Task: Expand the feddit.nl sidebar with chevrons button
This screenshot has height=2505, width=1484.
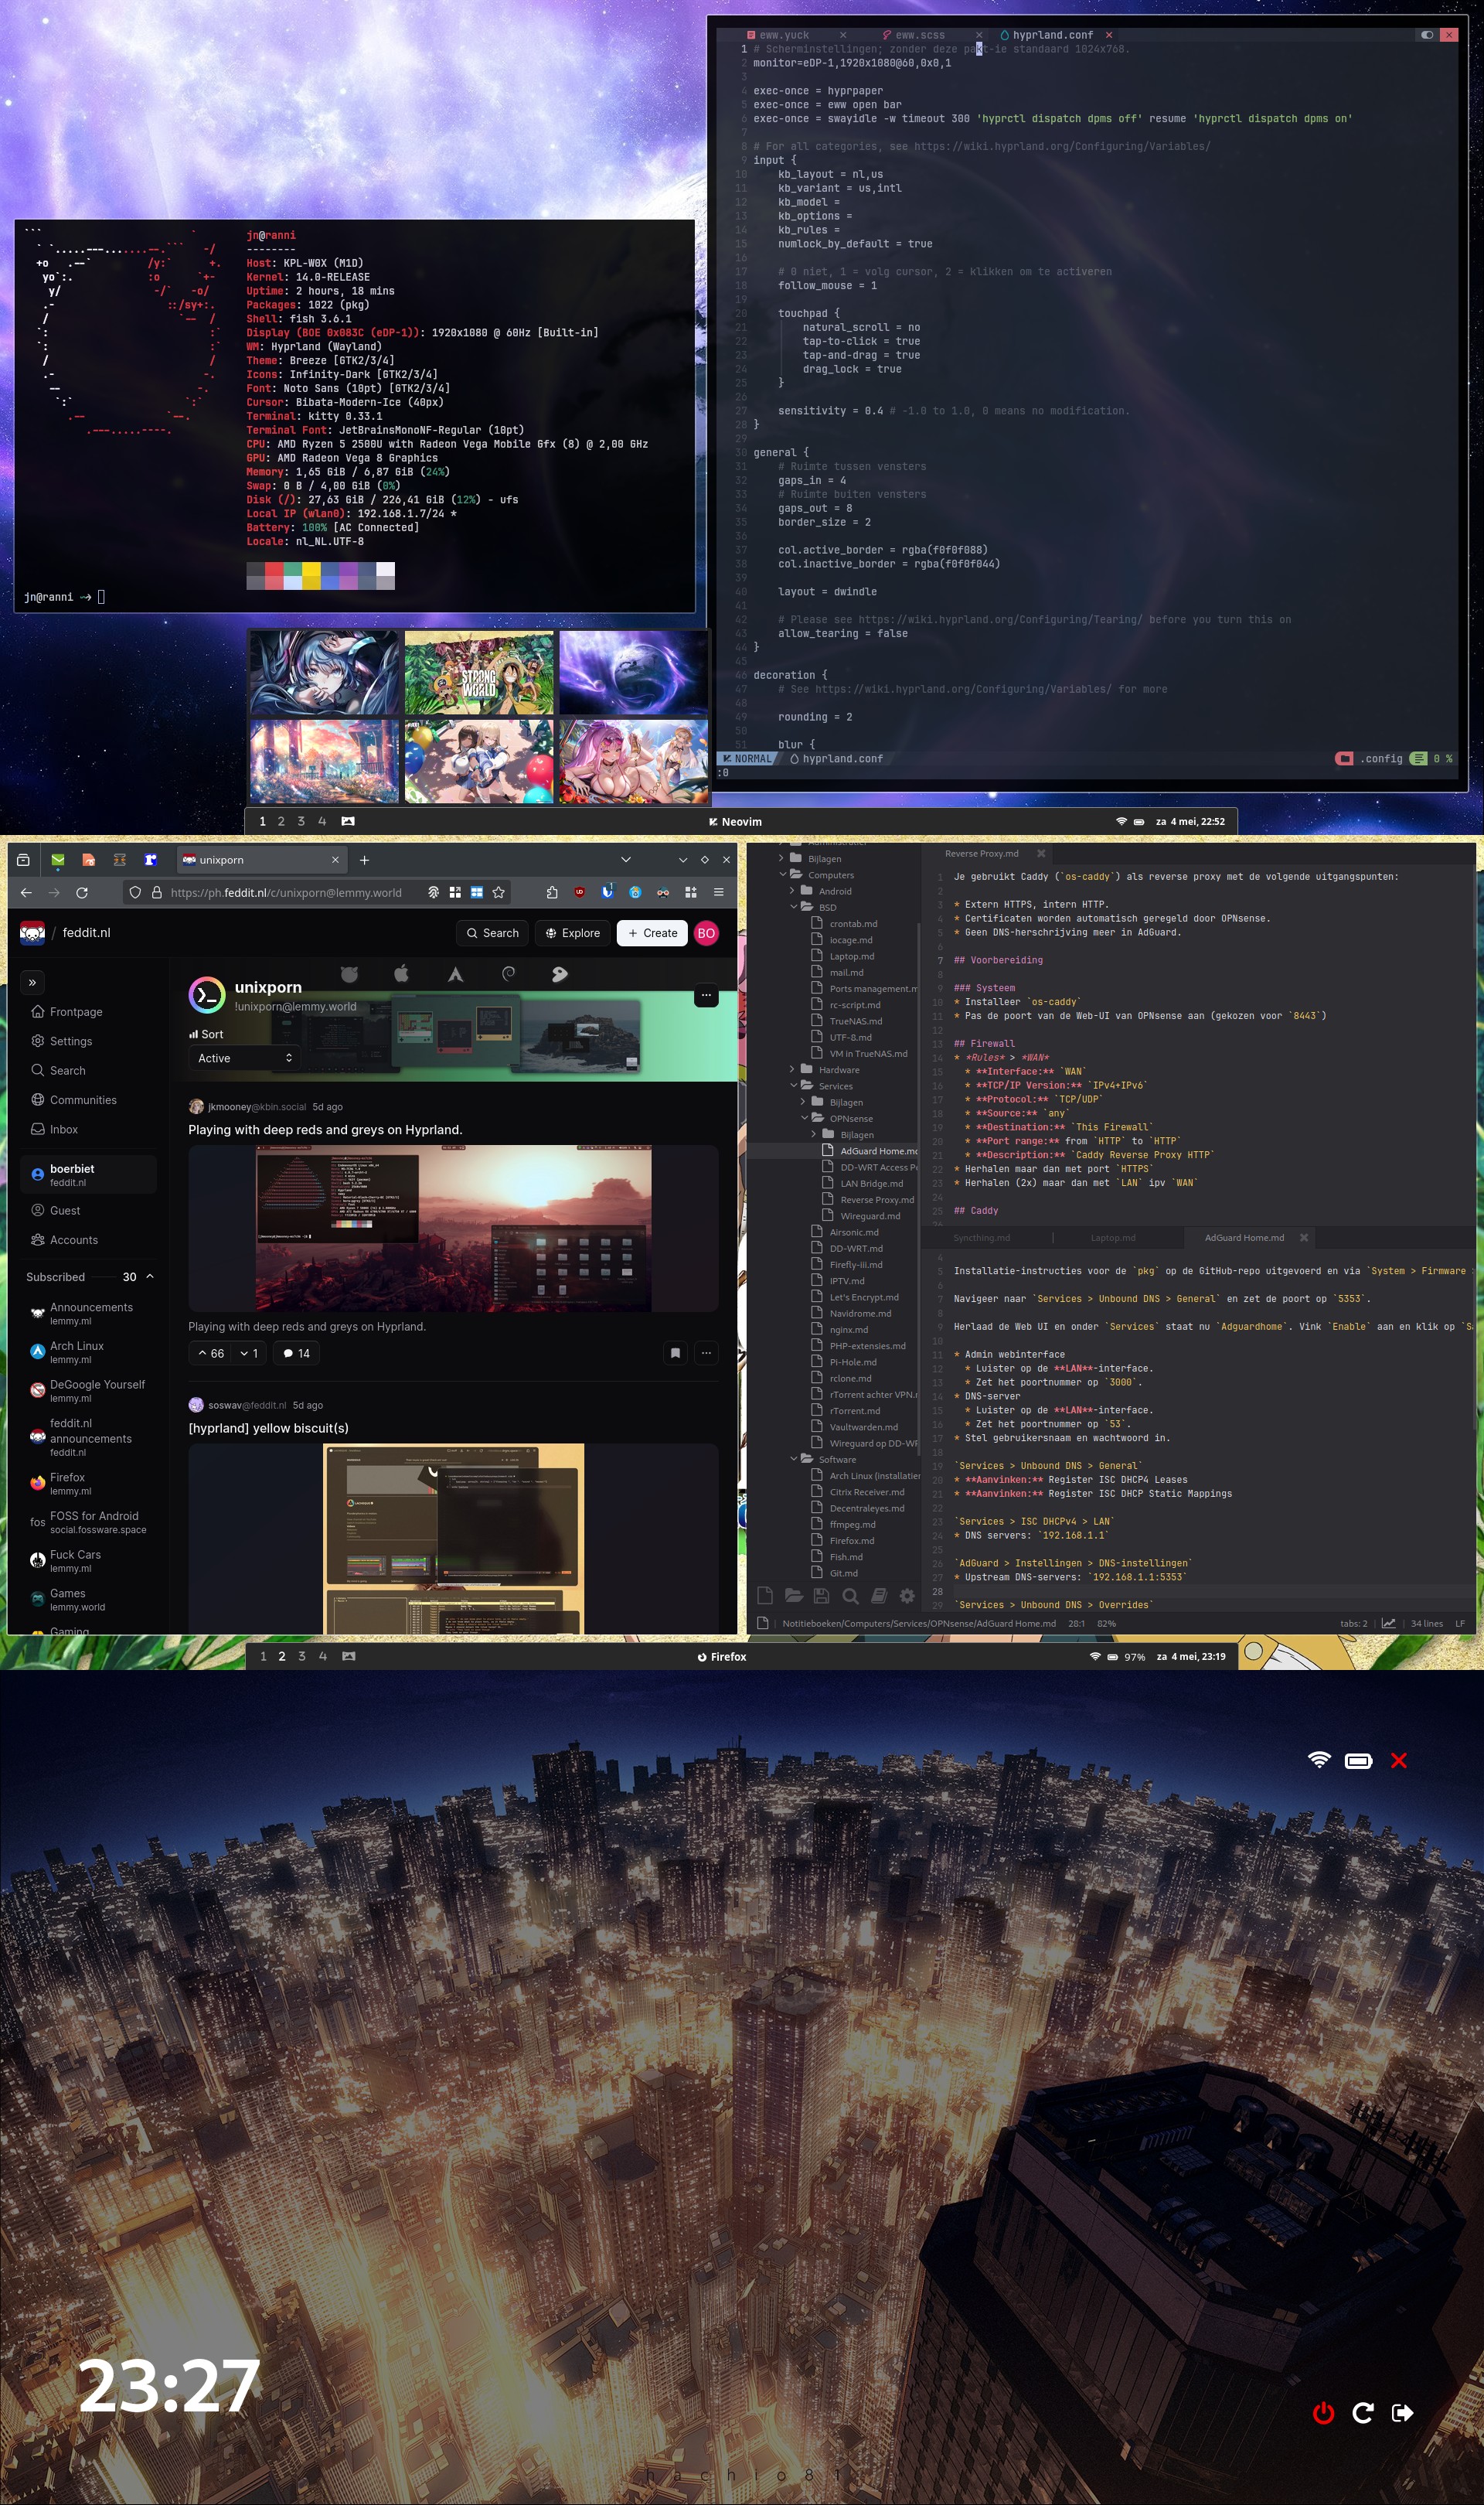Action: point(32,982)
